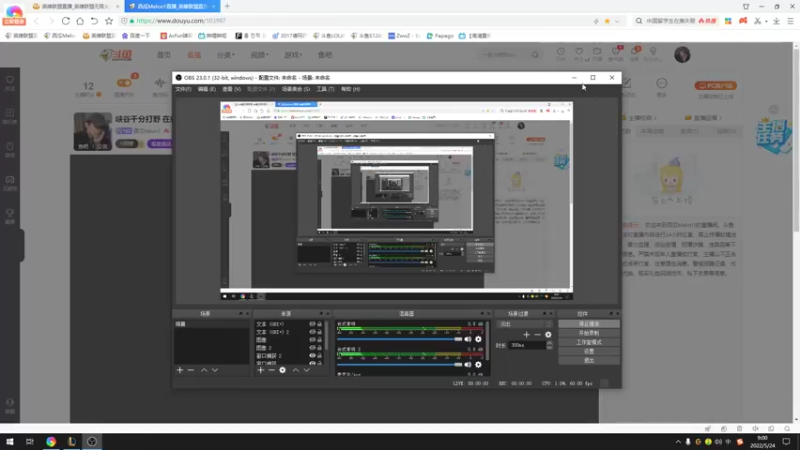Add a scene transition with the plus icon

[527, 335]
